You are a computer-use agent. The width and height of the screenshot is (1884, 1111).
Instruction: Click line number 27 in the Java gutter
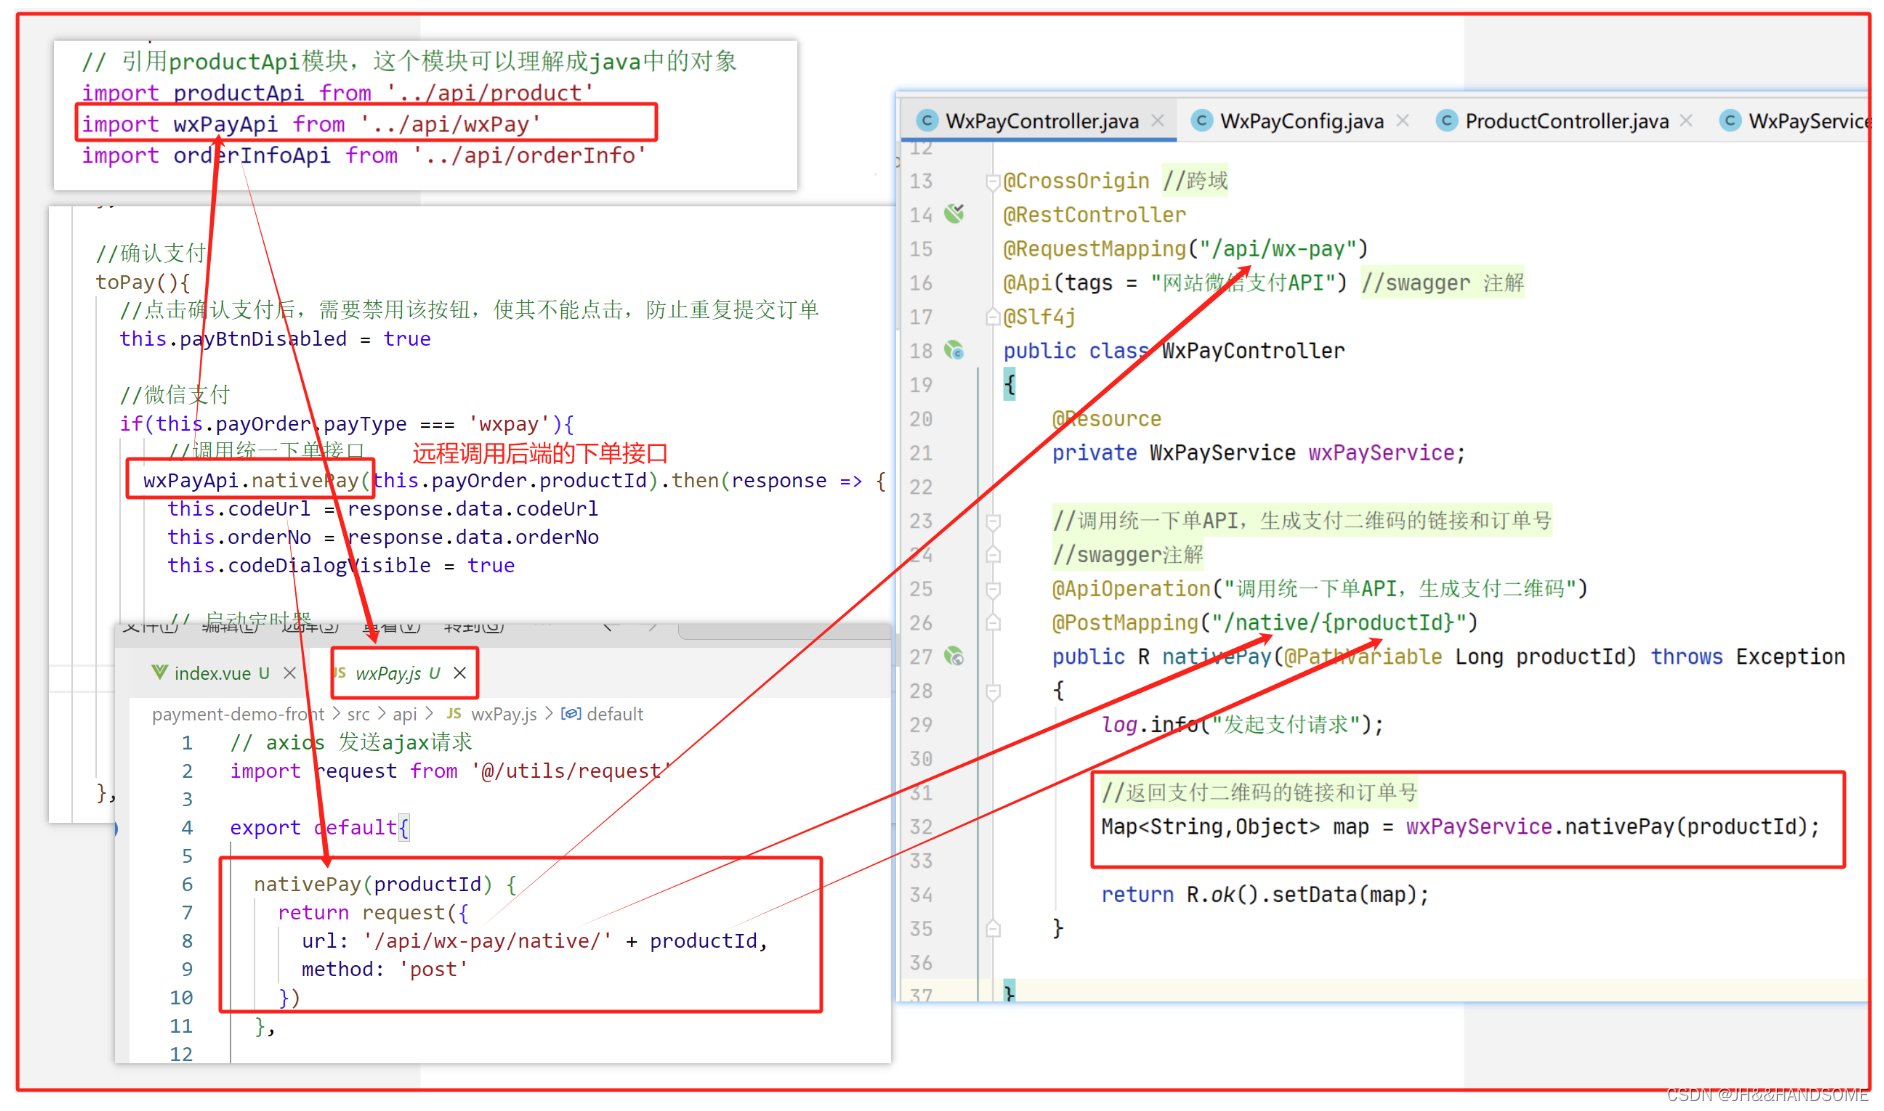coord(921,657)
